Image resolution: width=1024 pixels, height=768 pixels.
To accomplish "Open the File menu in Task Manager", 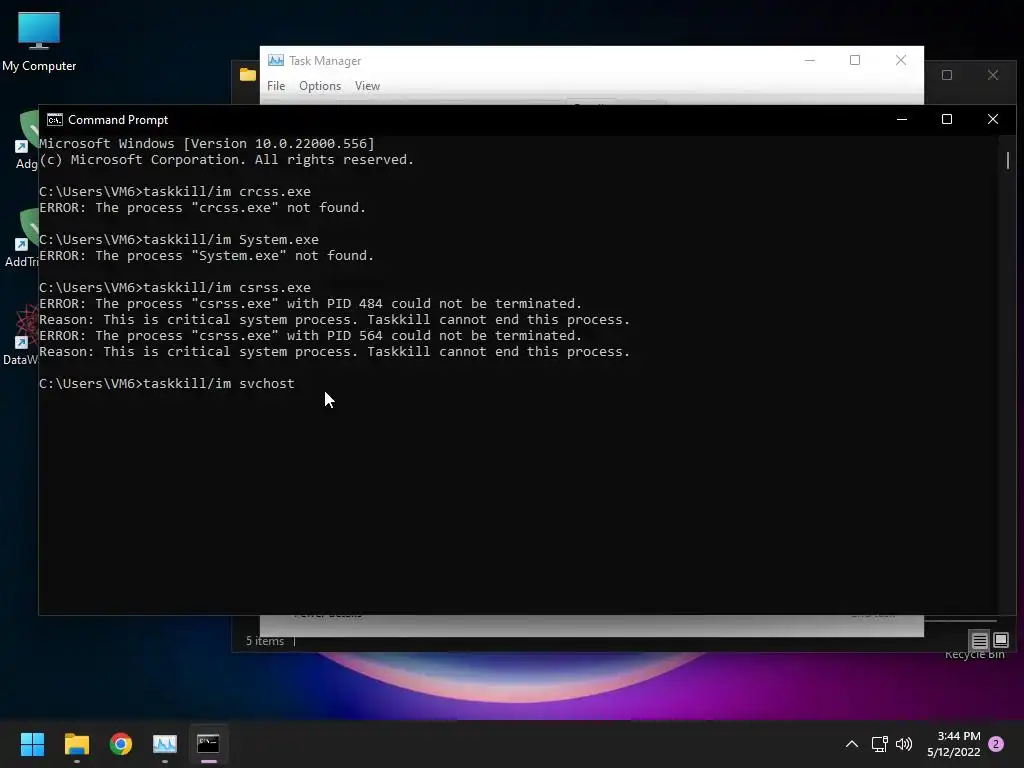I will (x=276, y=86).
